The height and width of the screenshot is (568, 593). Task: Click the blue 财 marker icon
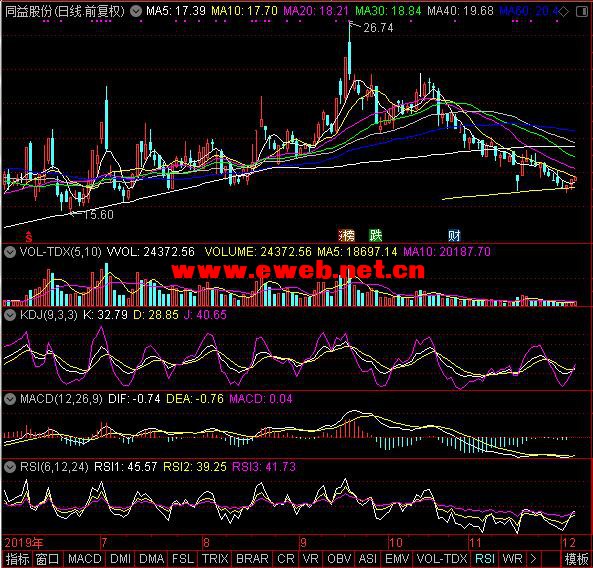[455, 235]
